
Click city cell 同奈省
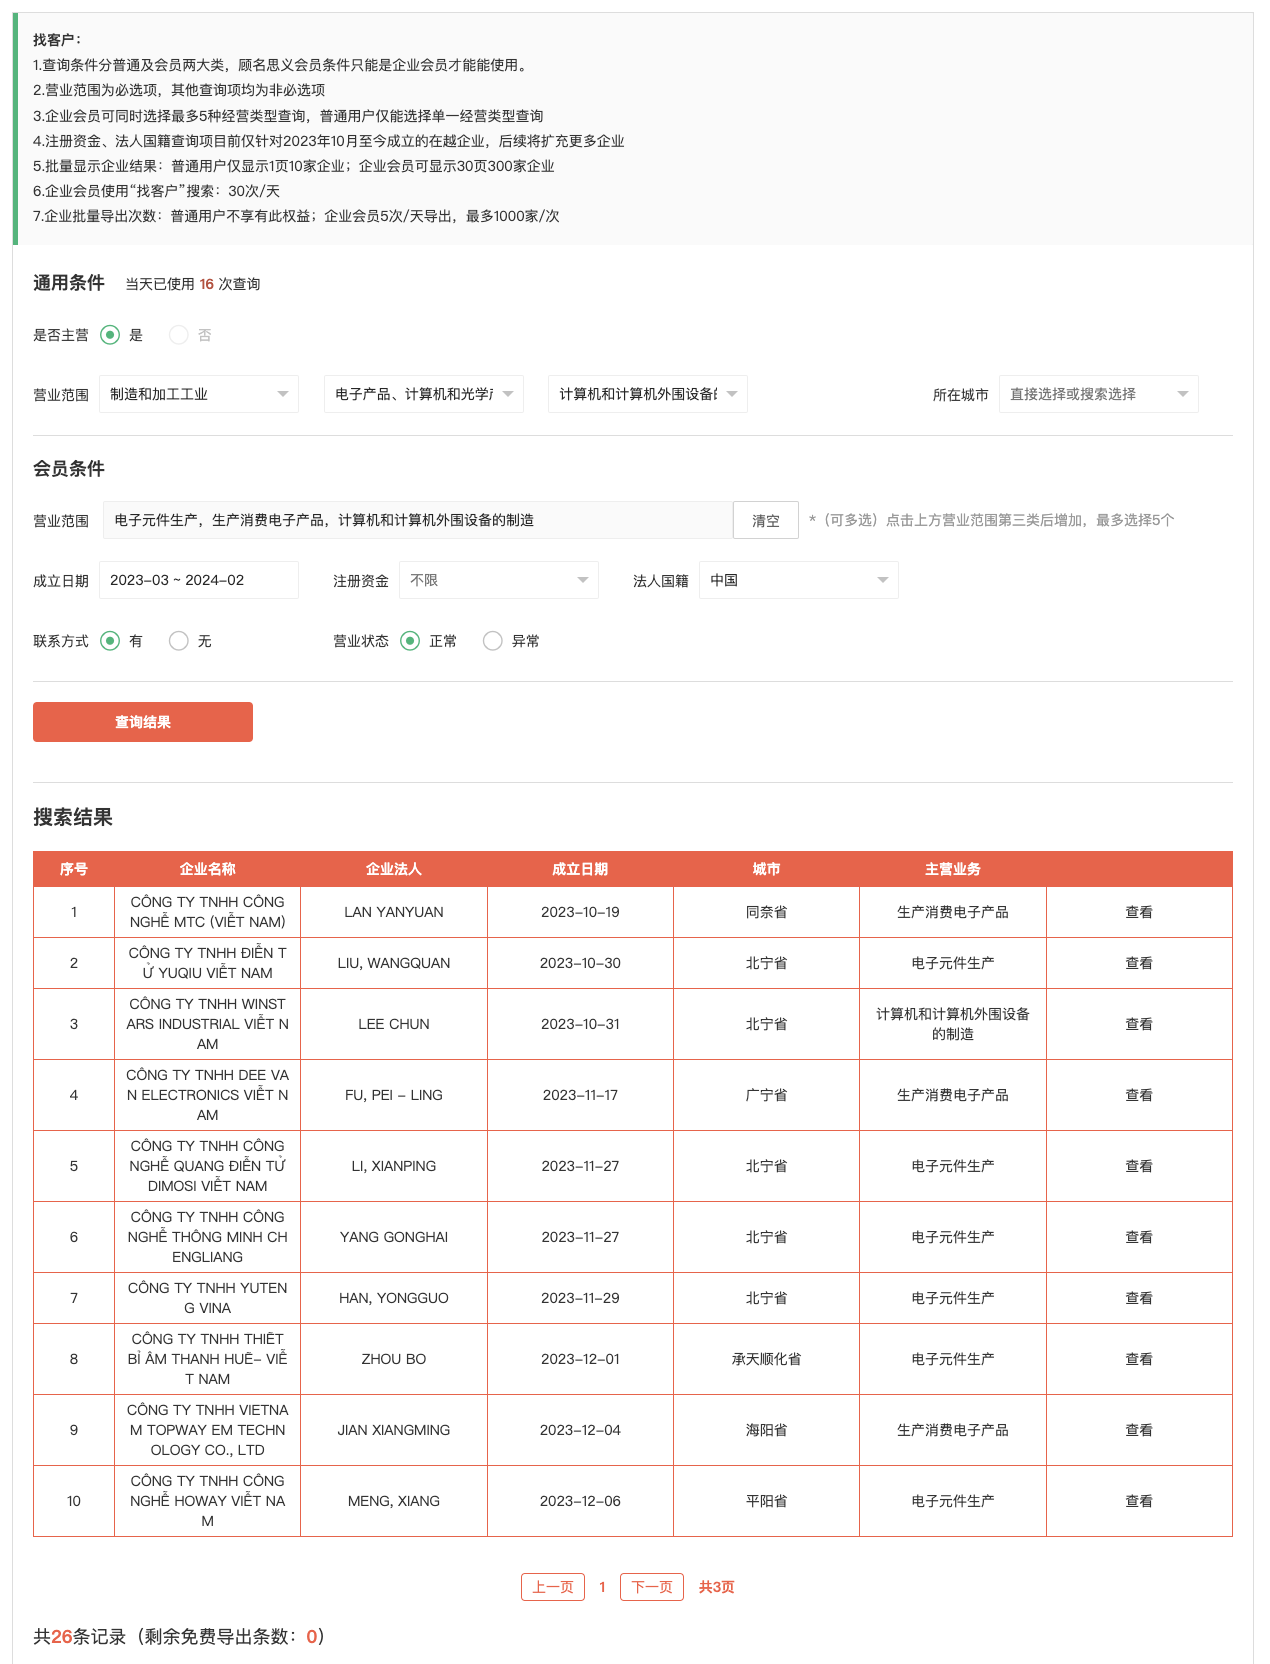[x=766, y=912]
